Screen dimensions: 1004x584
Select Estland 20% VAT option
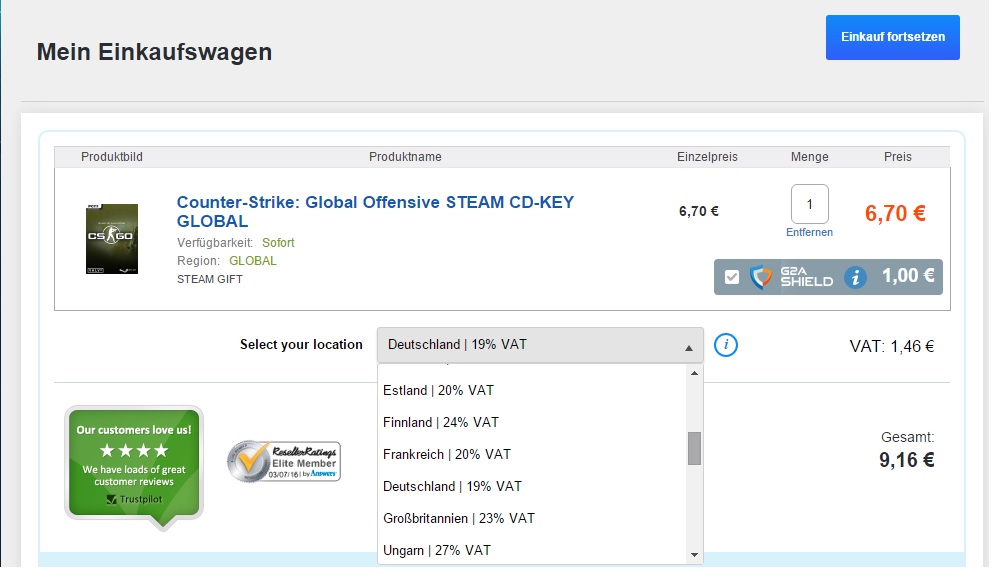532,390
